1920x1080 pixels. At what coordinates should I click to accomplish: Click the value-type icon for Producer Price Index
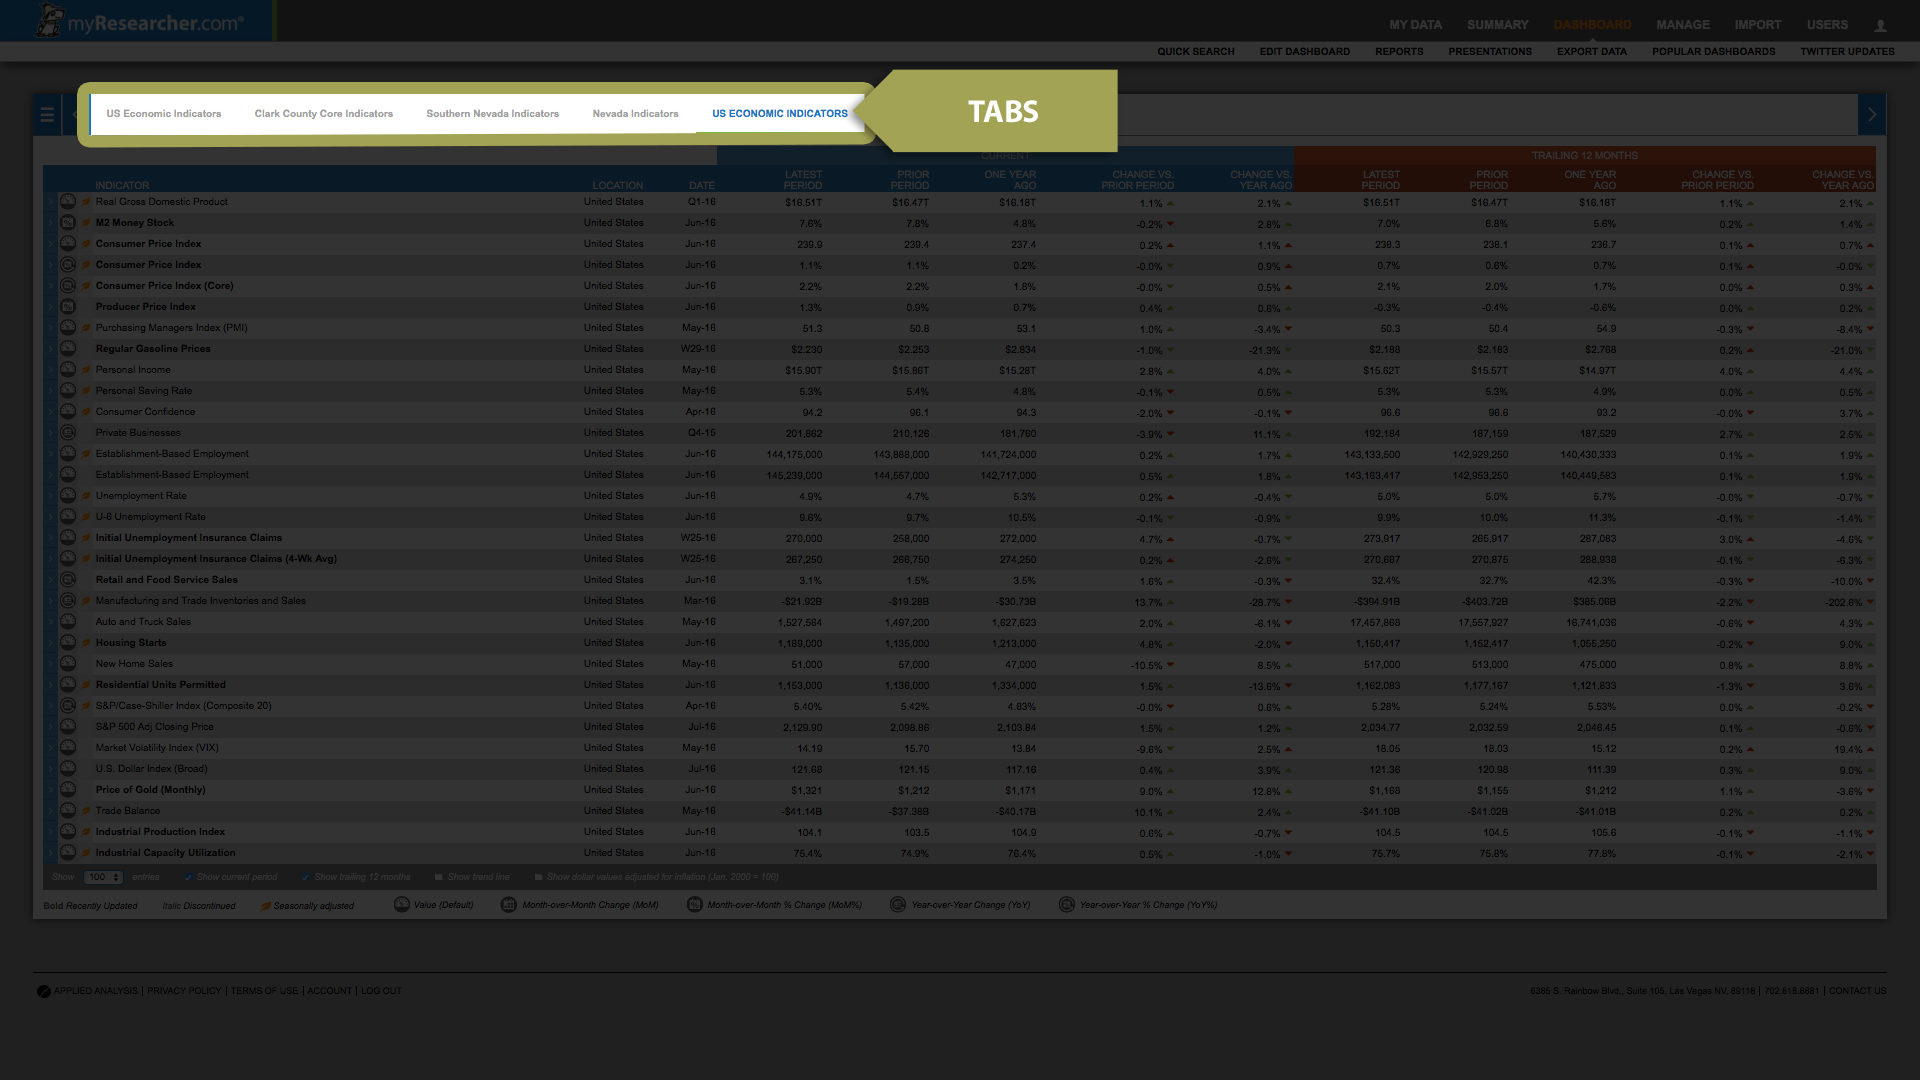tap(68, 307)
